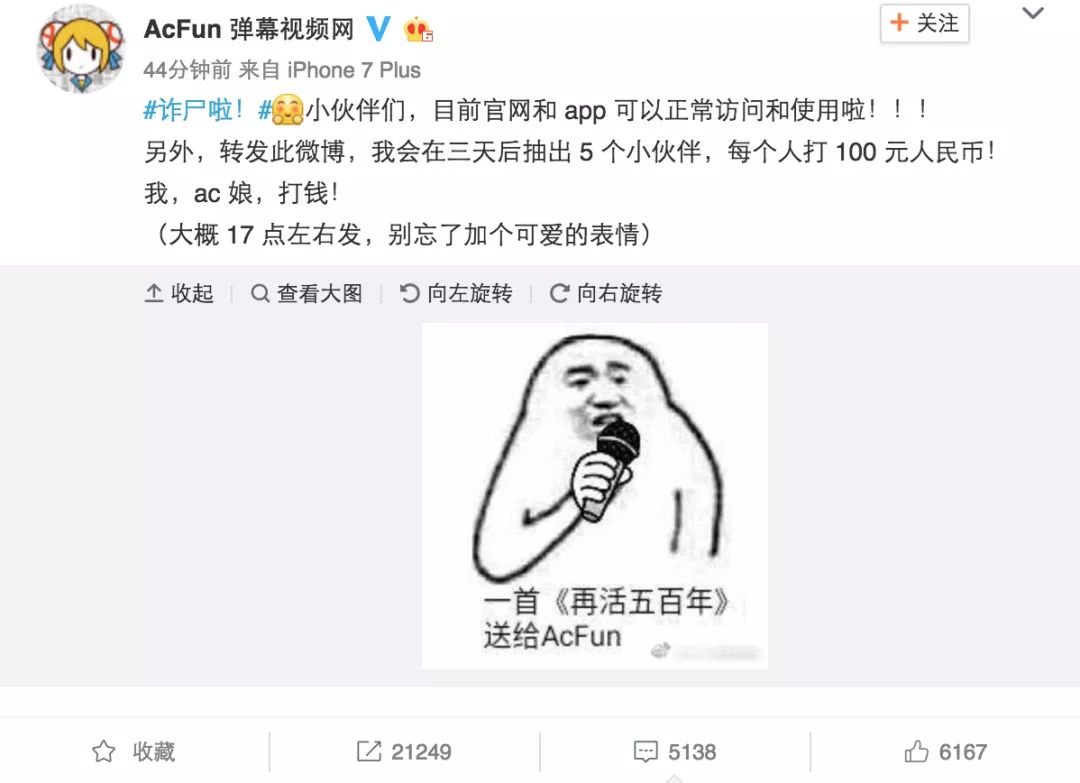The image size is (1080, 783).
Task: Click the singing meme image
Action: click(x=594, y=496)
